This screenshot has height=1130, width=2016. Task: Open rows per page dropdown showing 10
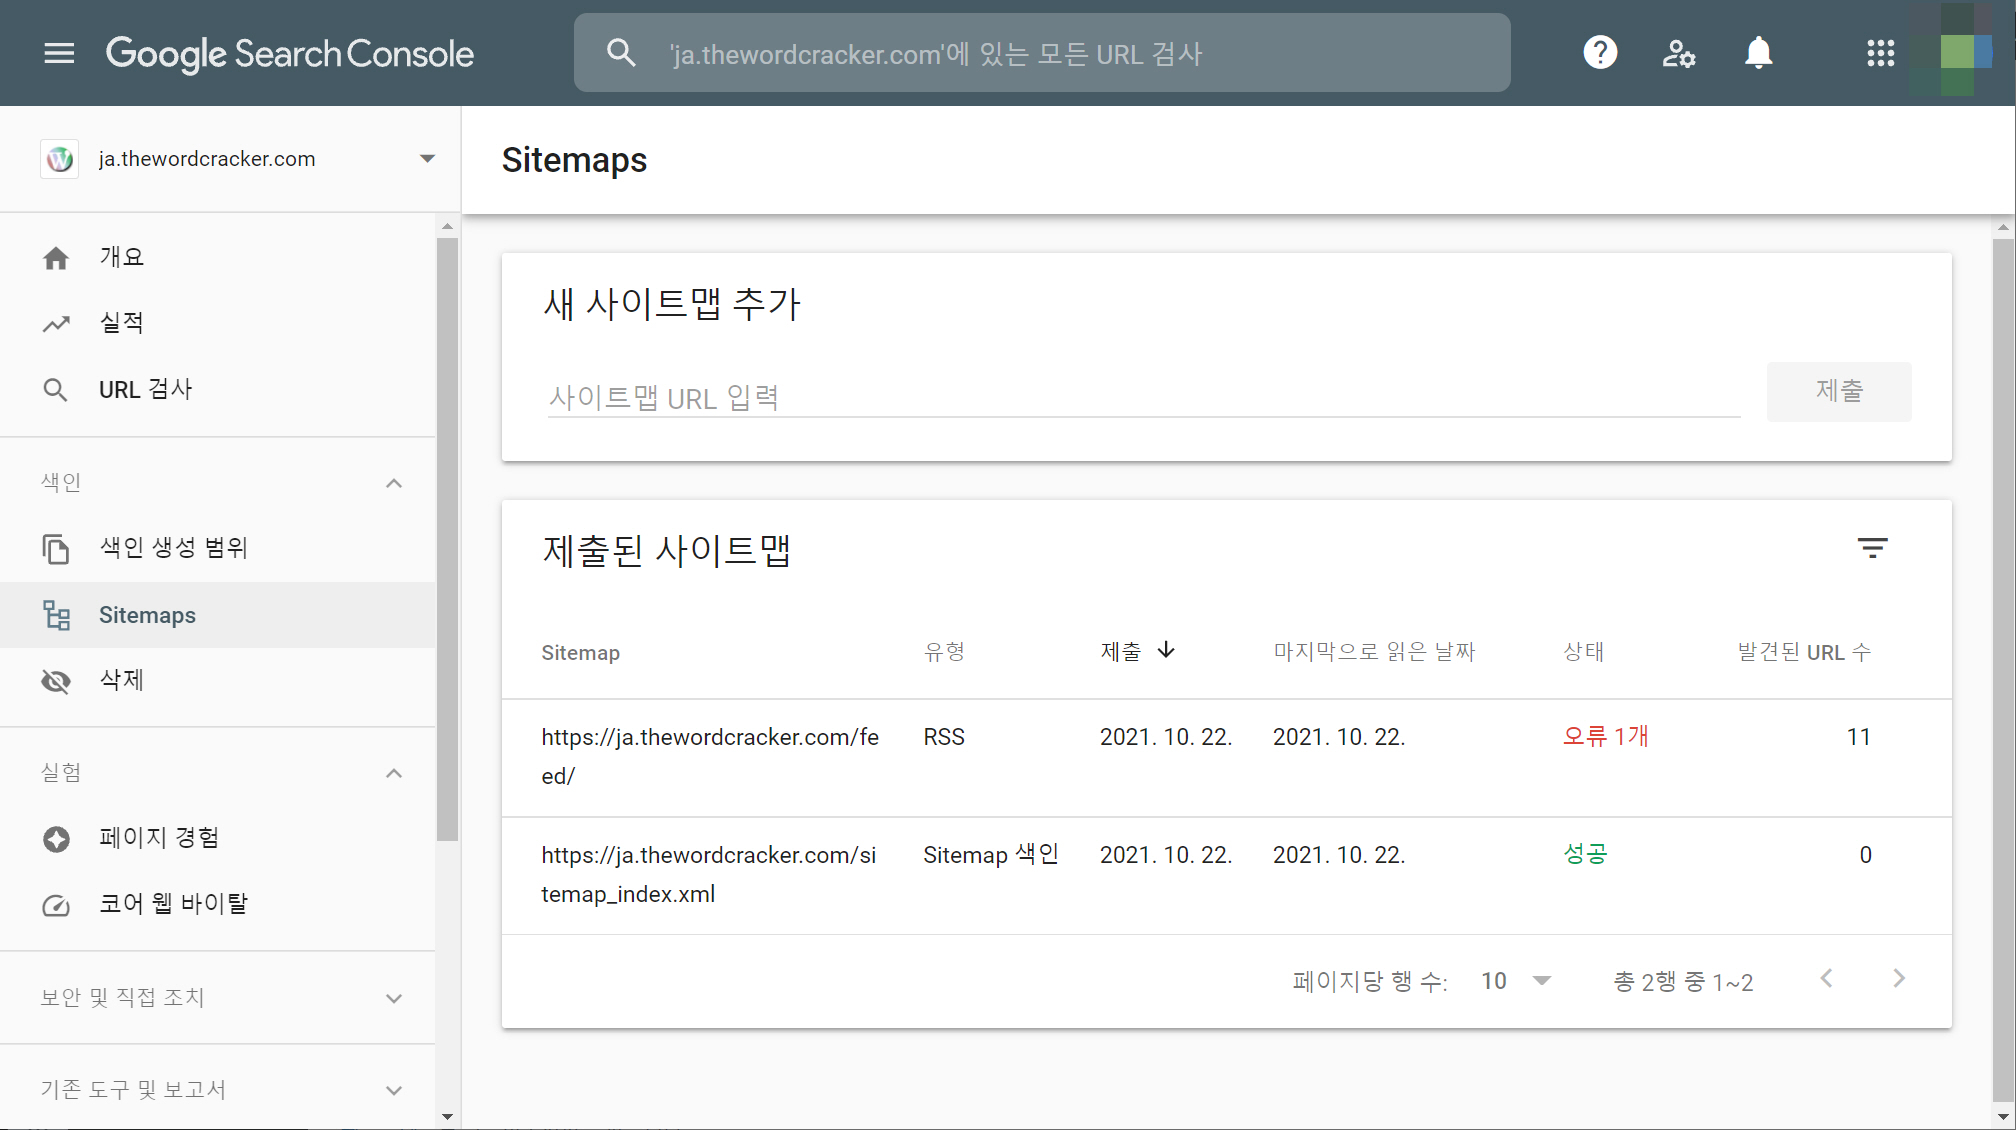tap(1516, 981)
